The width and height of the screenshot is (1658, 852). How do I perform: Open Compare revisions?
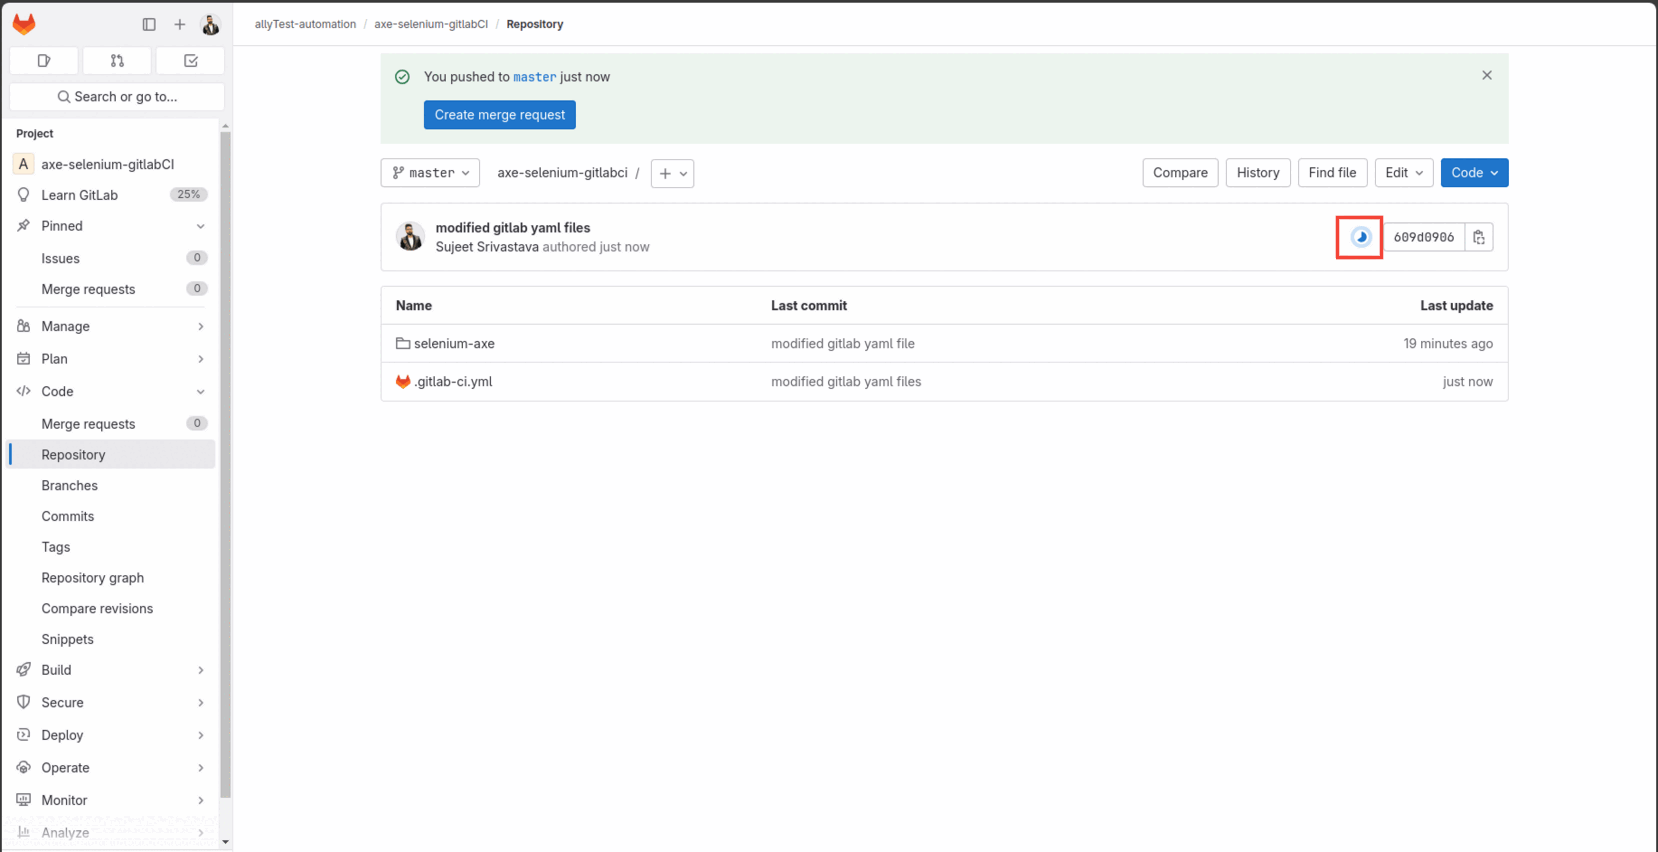click(x=112, y=609)
